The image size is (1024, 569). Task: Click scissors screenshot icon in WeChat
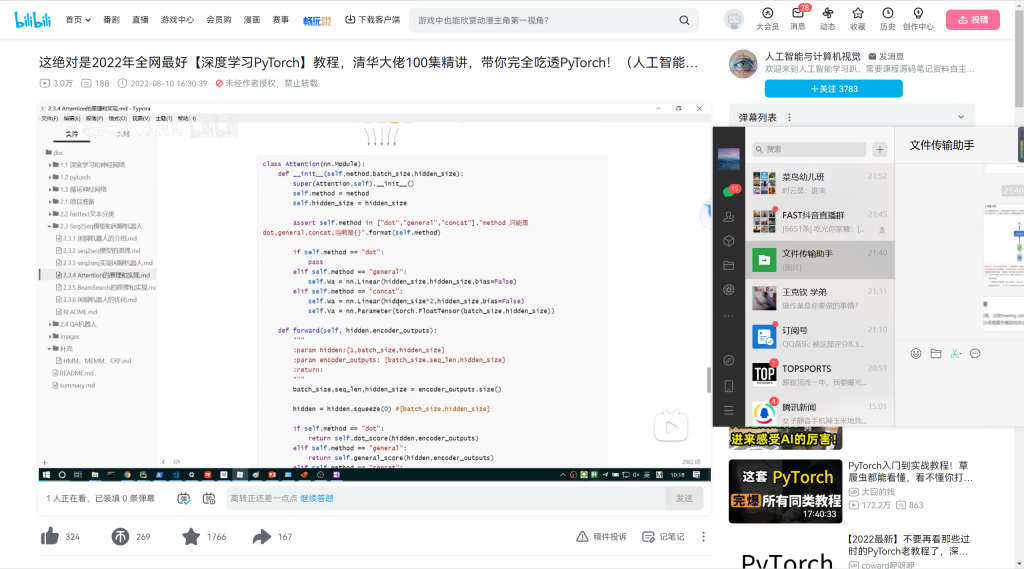pos(955,353)
